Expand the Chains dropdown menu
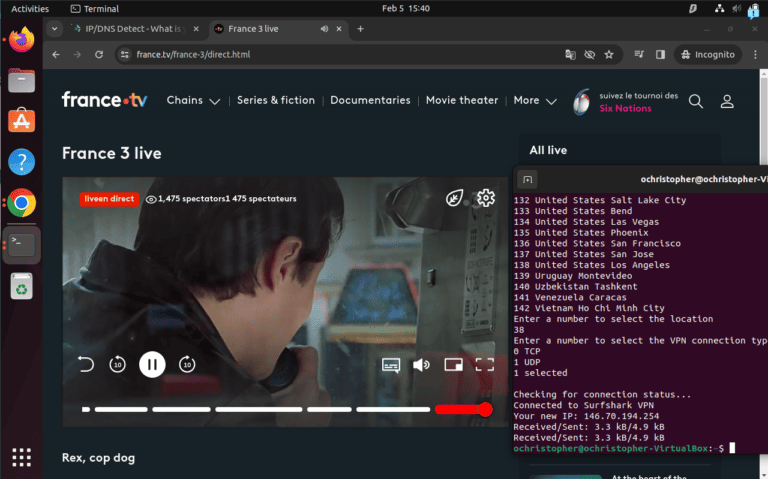This screenshot has height=479, width=768. (193, 100)
